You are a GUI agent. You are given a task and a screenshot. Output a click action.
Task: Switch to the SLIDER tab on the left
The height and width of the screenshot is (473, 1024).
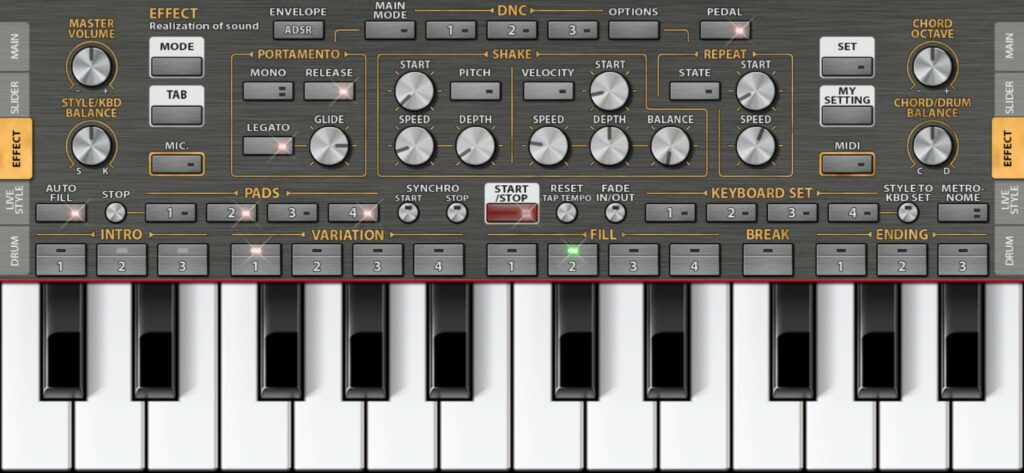[15, 95]
